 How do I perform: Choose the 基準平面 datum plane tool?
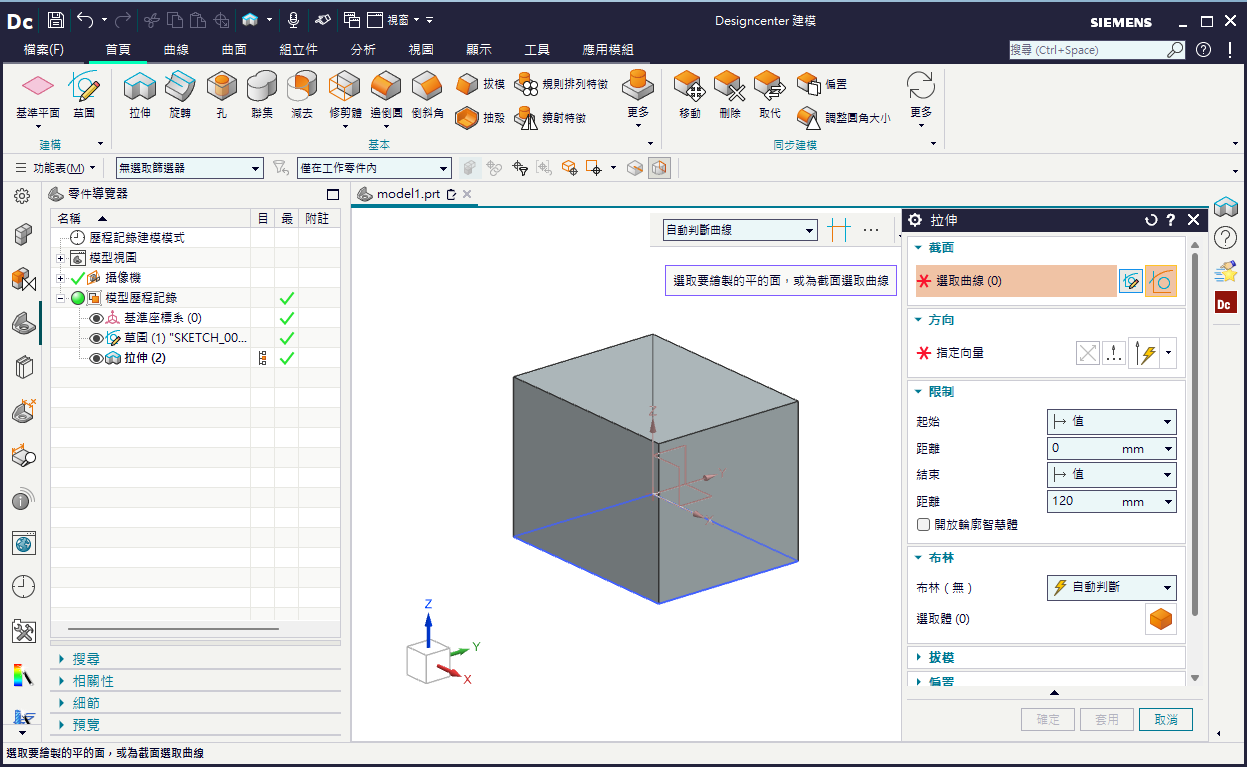[x=38, y=89]
